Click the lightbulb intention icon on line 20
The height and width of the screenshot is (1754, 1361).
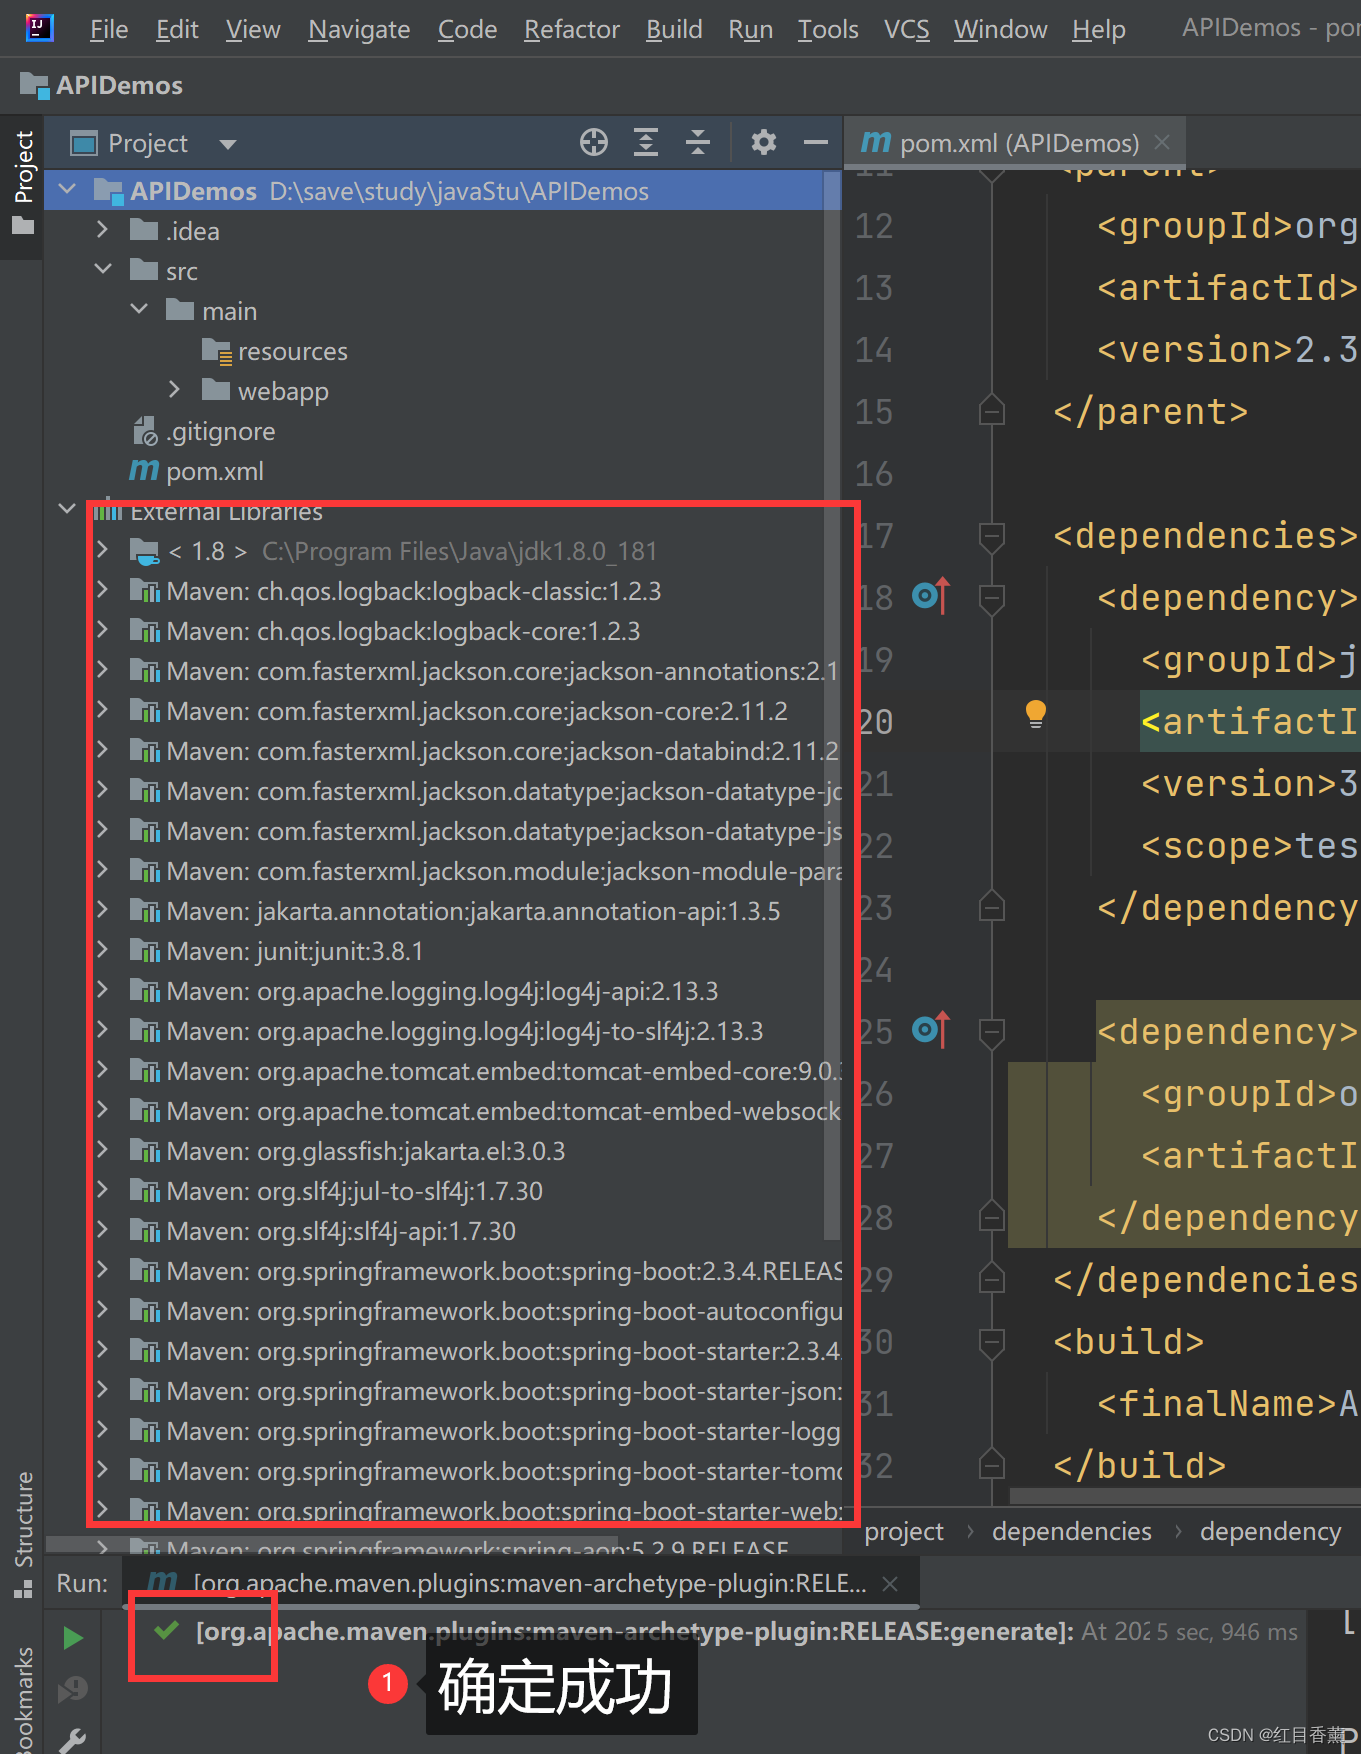pyautogui.click(x=1036, y=714)
